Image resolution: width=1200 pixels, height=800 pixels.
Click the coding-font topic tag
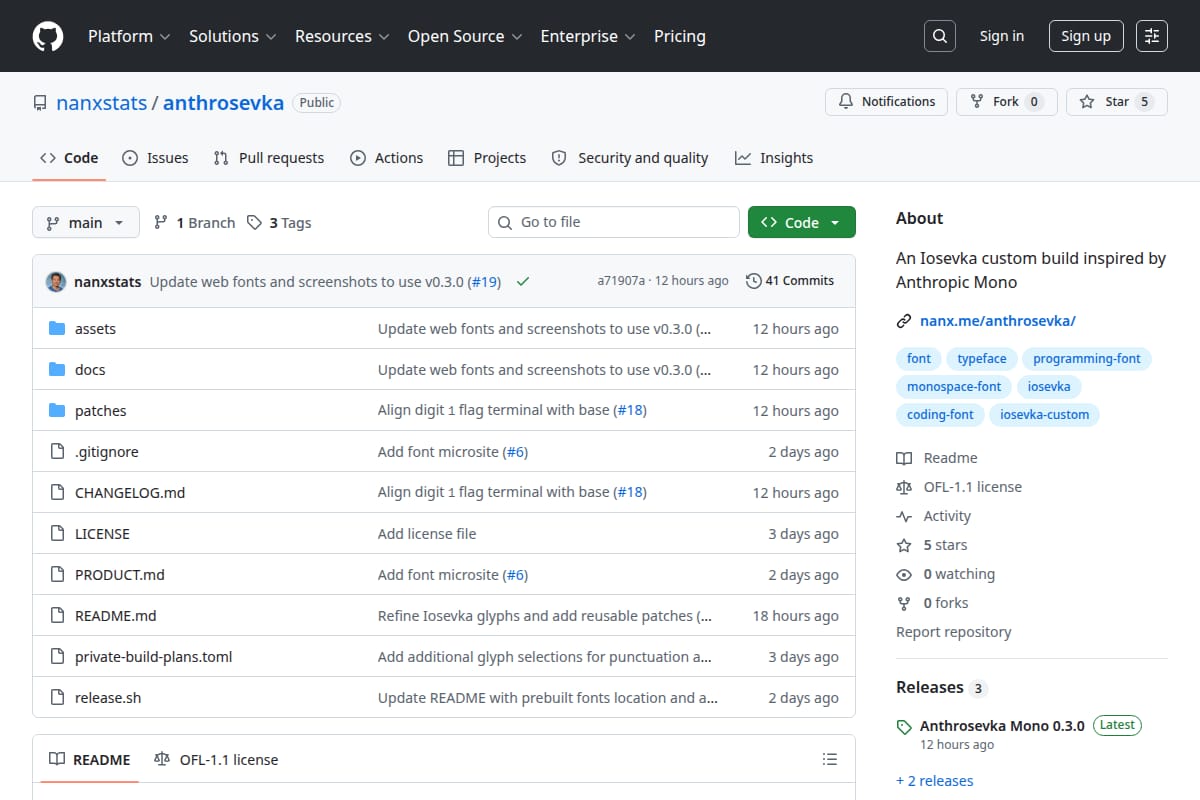(x=940, y=415)
